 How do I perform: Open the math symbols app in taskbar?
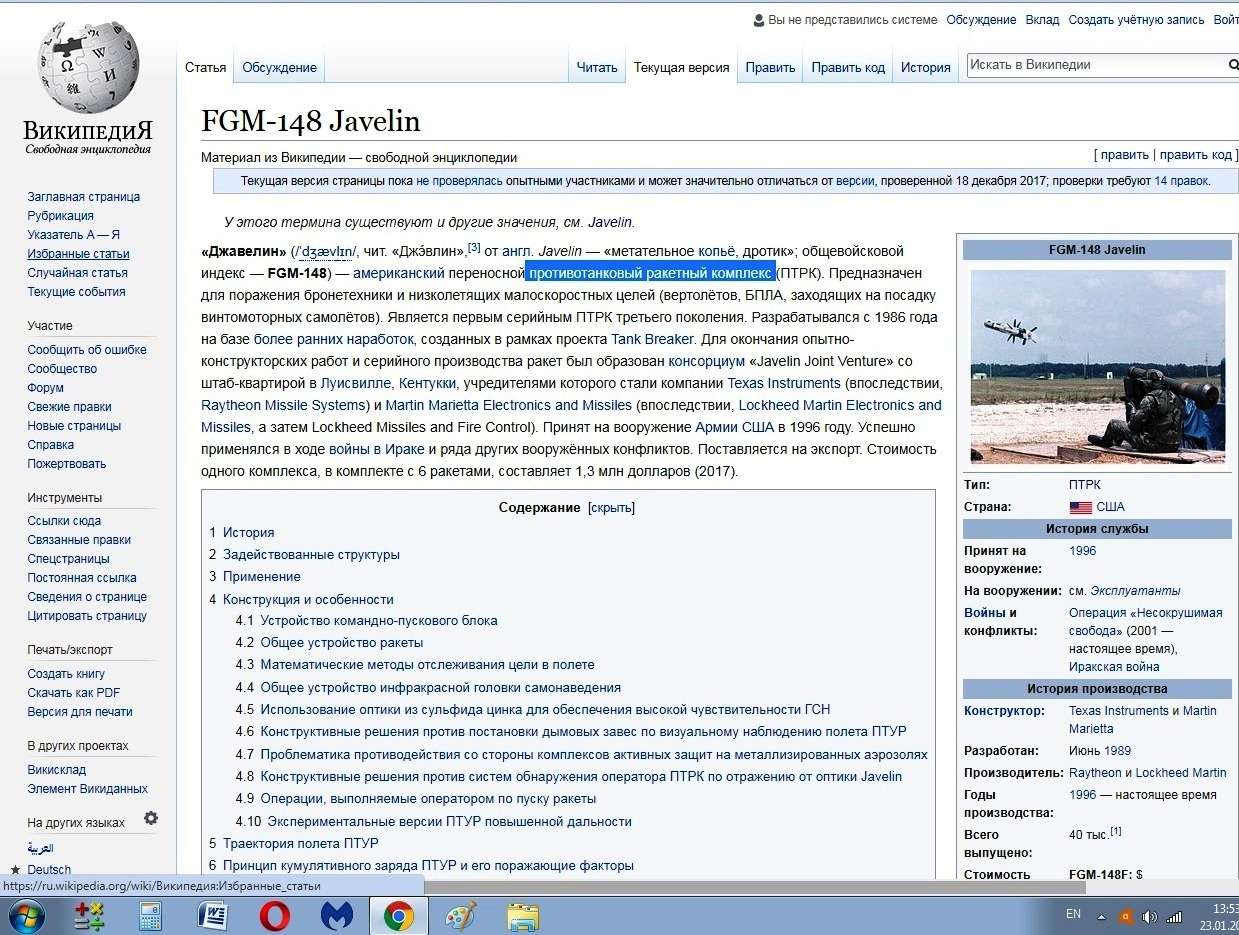[x=90, y=916]
